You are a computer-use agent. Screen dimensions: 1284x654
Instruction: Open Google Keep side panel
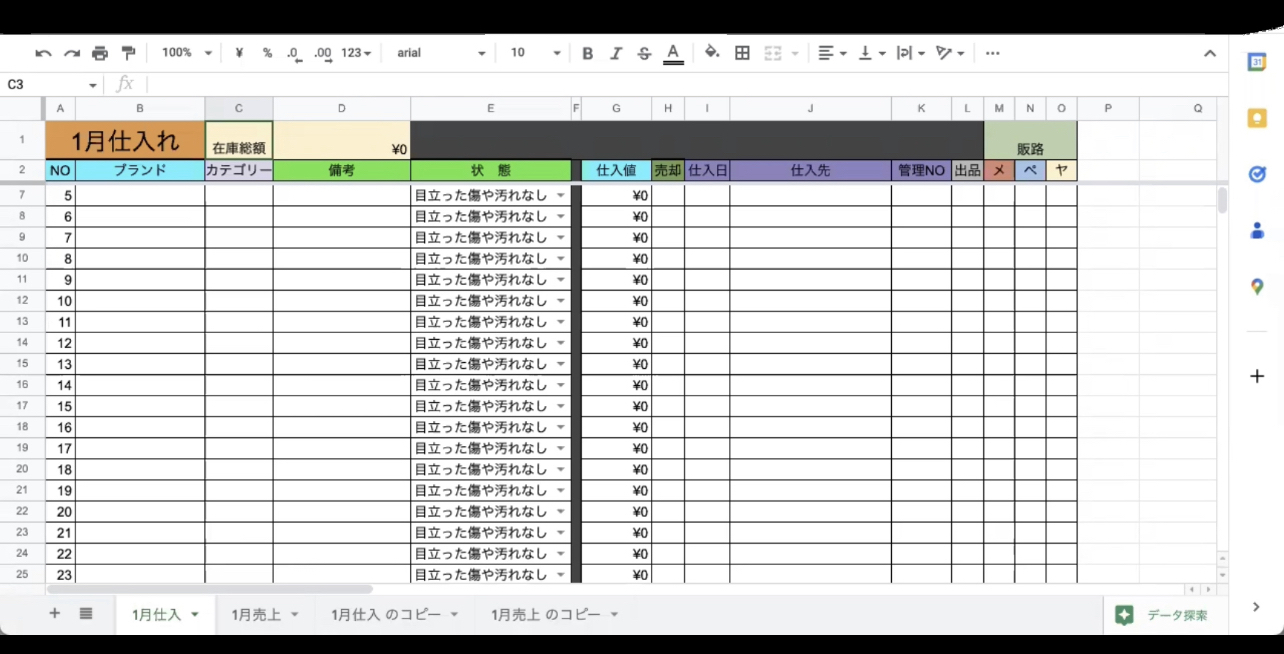(x=1257, y=118)
